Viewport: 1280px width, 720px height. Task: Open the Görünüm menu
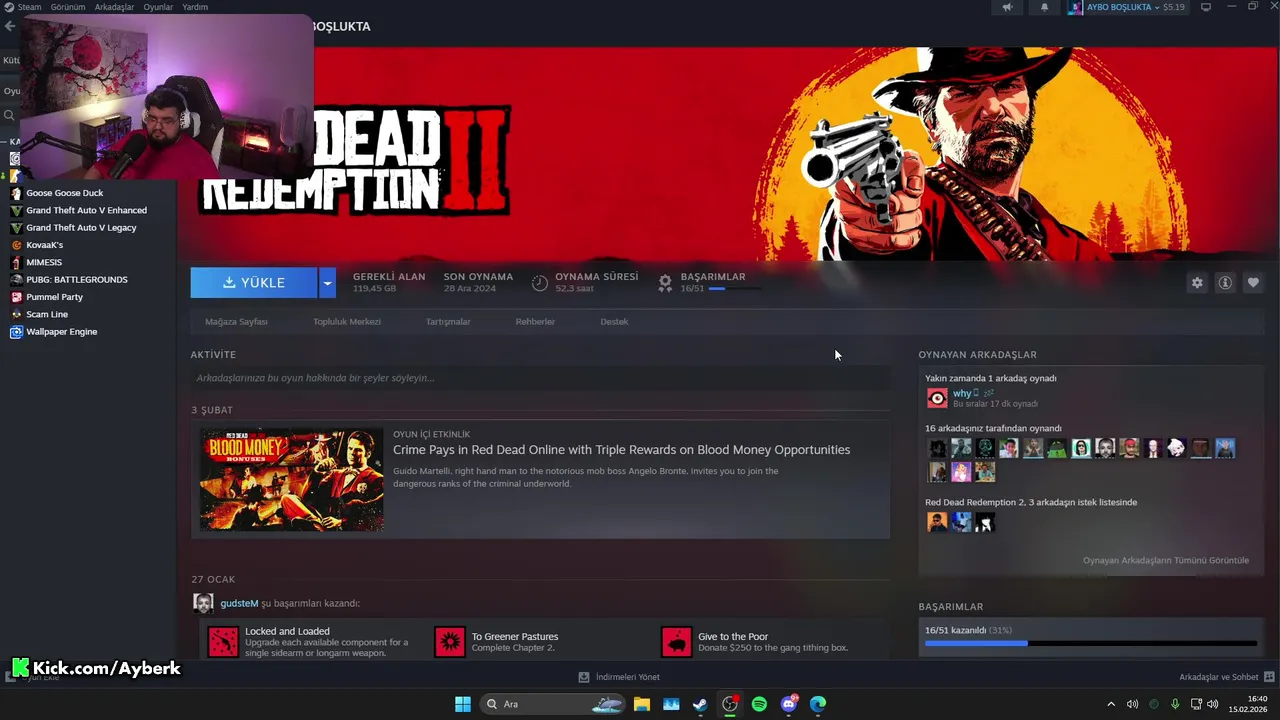pyautogui.click(x=68, y=7)
